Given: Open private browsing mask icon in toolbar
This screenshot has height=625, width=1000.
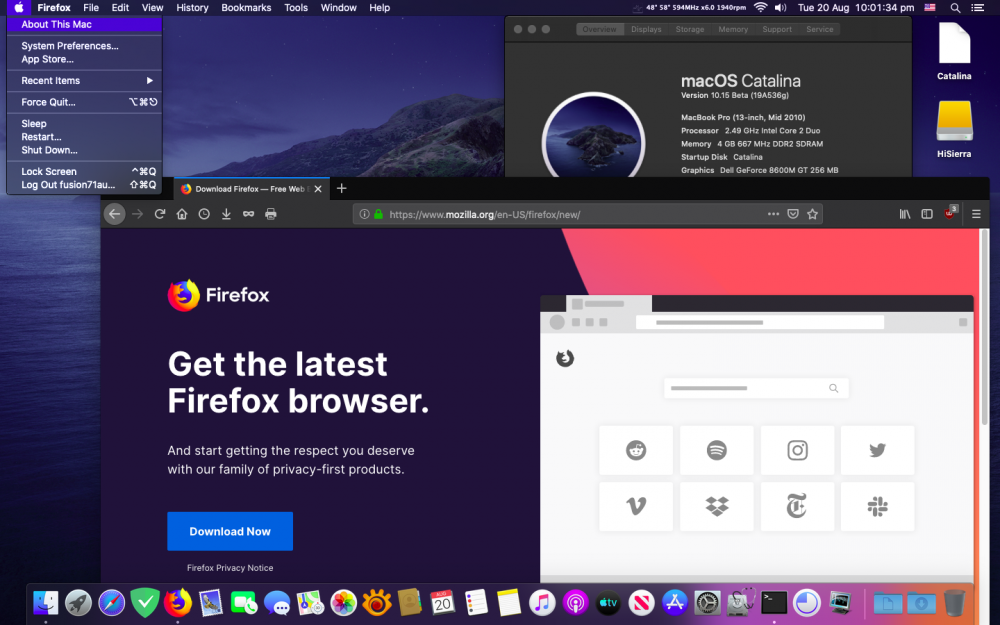Looking at the screenshot, I should 249,214.
